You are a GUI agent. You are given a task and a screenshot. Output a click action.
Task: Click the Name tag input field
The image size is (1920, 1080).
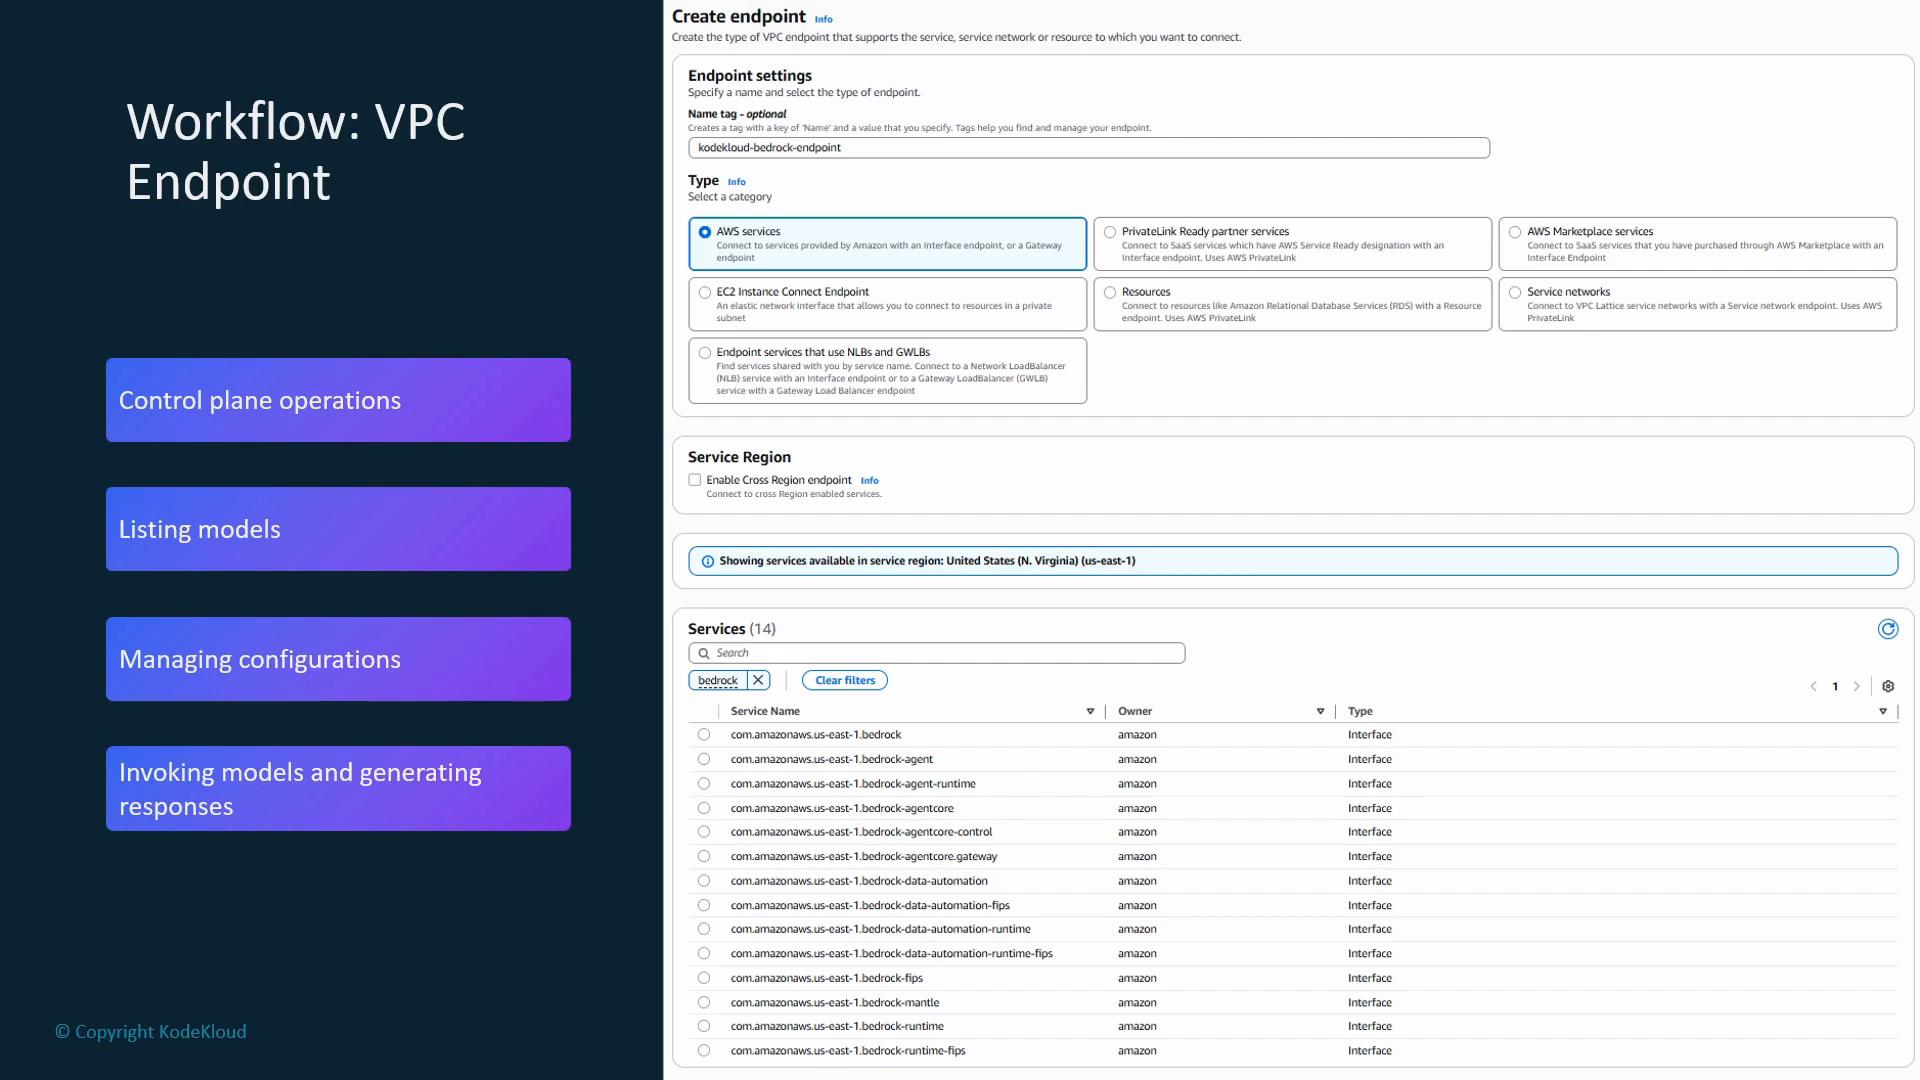point(1089,148)
